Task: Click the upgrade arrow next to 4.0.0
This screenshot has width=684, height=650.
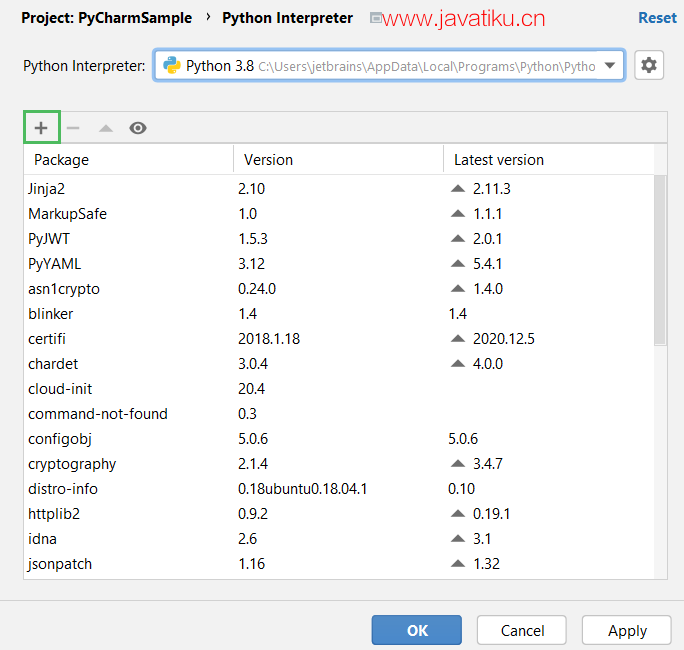Action: [458, 363]
